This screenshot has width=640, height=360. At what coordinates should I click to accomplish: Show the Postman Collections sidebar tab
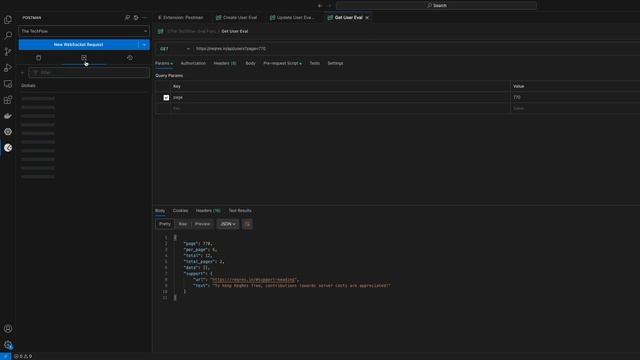[39, 58]
